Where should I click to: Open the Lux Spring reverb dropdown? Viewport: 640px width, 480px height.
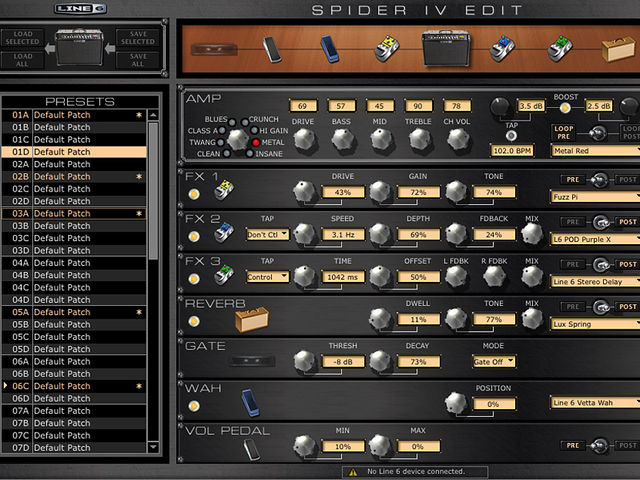pyautogui.click(x=595, y=324)
